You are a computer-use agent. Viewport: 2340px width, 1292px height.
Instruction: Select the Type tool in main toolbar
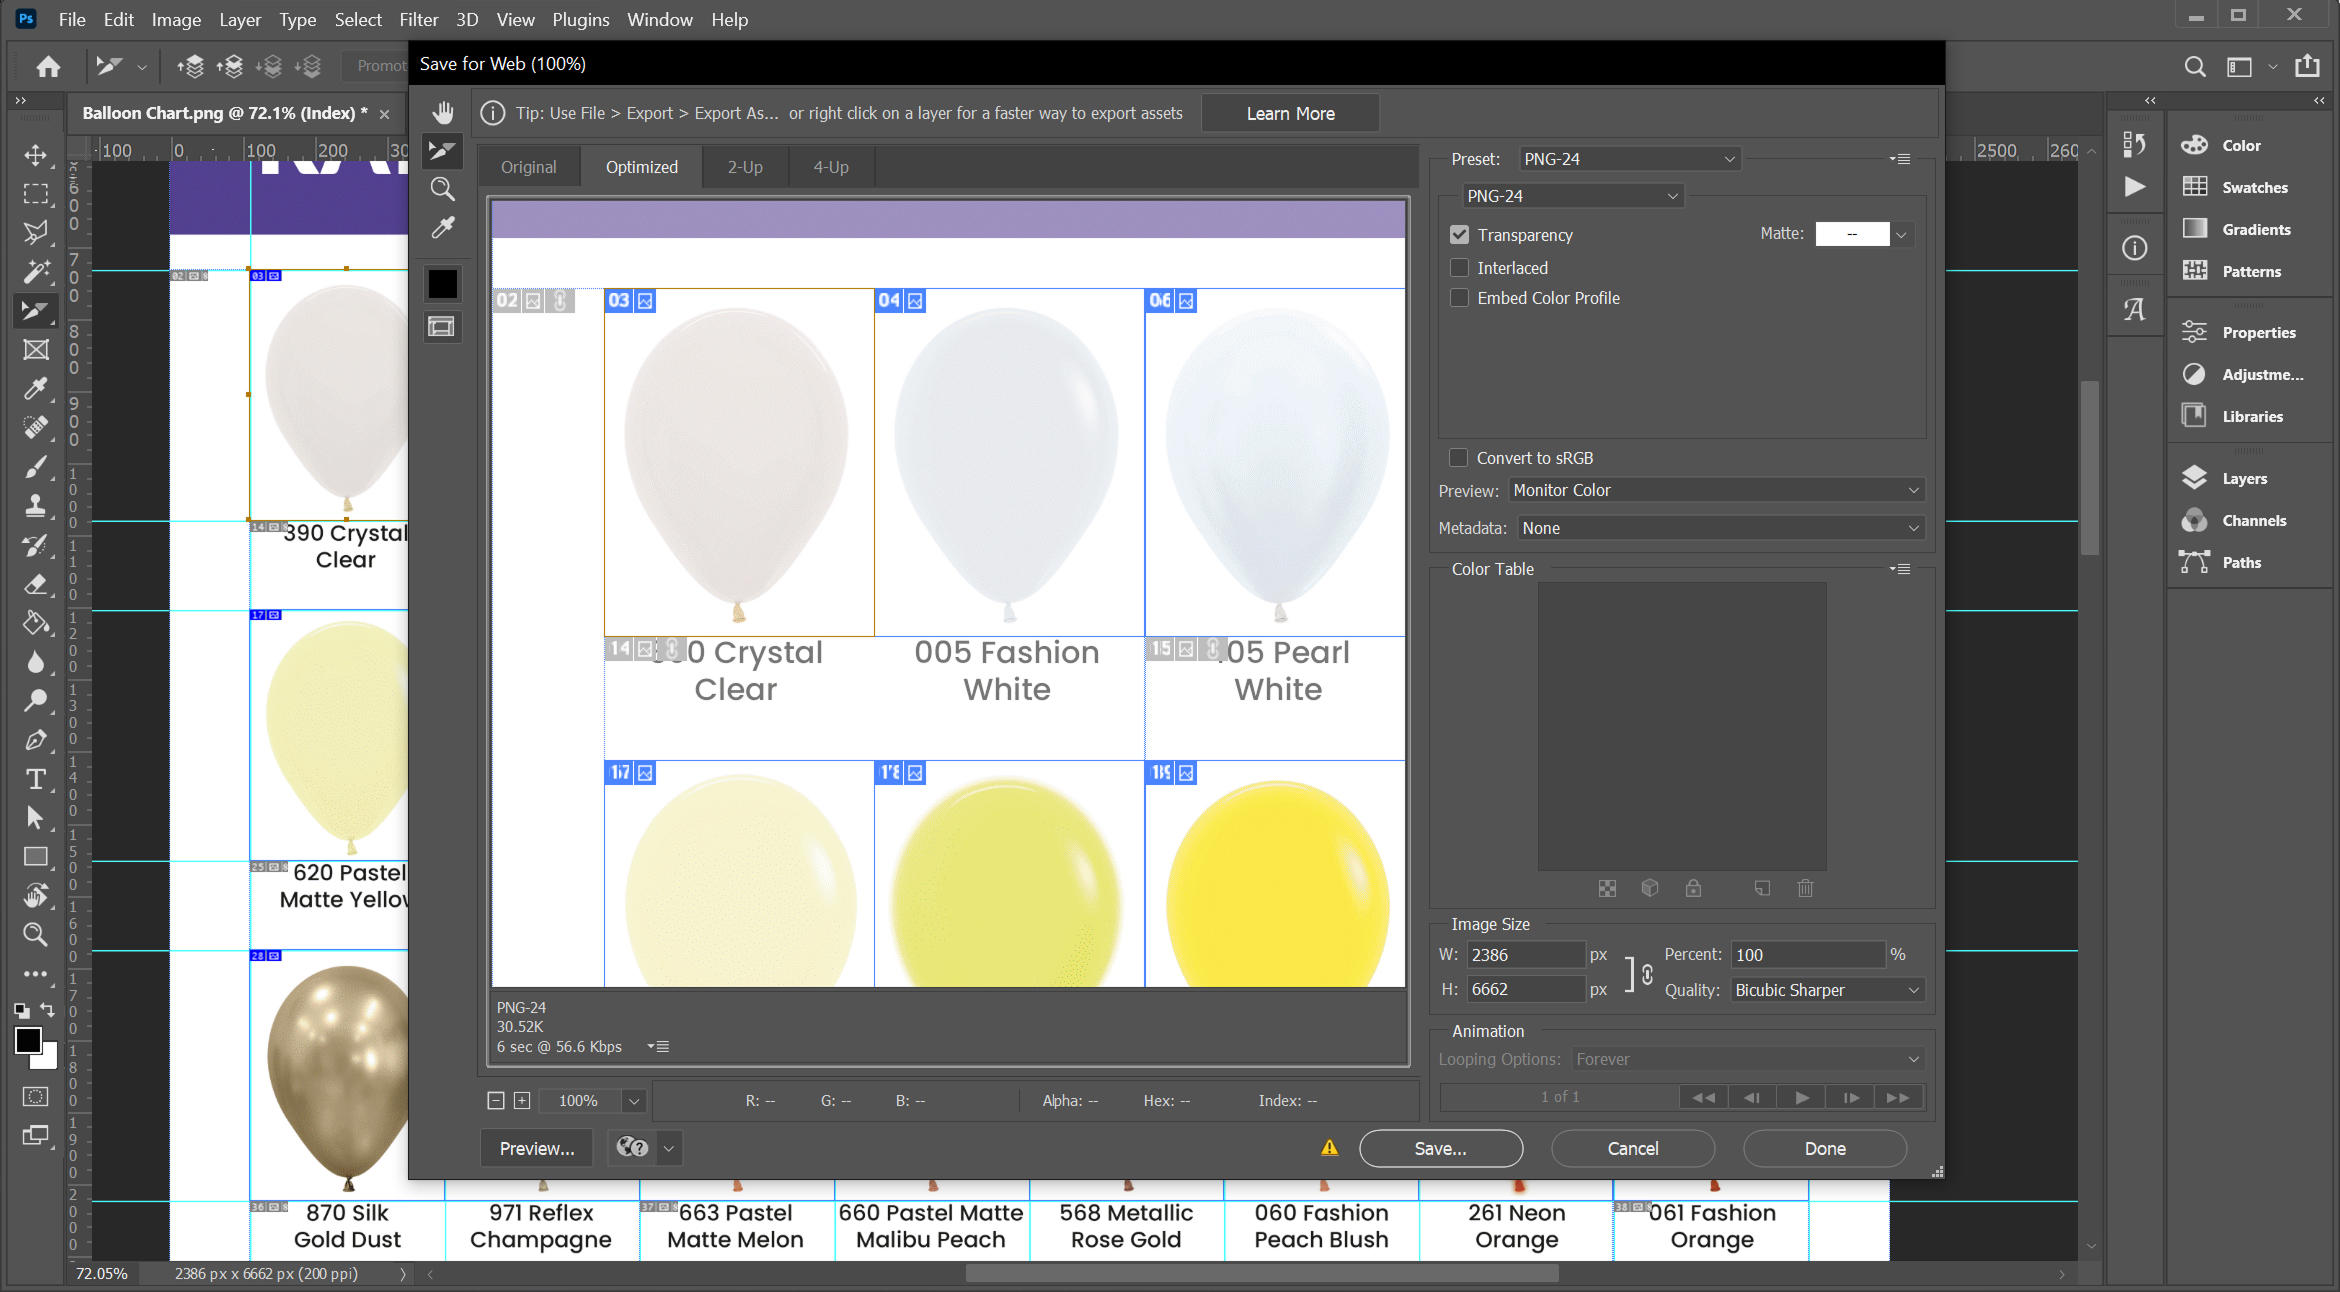pyautogui.click(x=36, y=779)
